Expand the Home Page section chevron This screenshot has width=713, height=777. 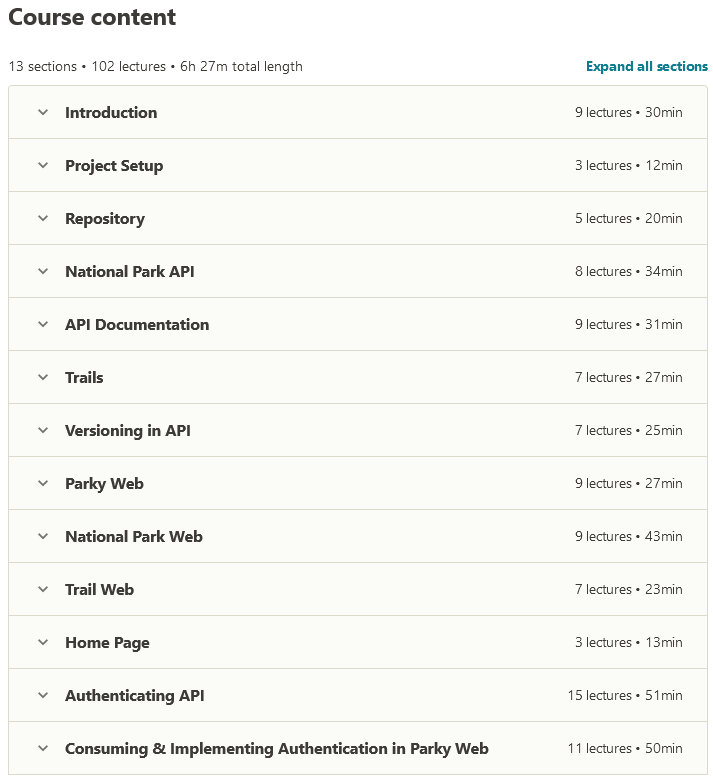pos(43,643)
